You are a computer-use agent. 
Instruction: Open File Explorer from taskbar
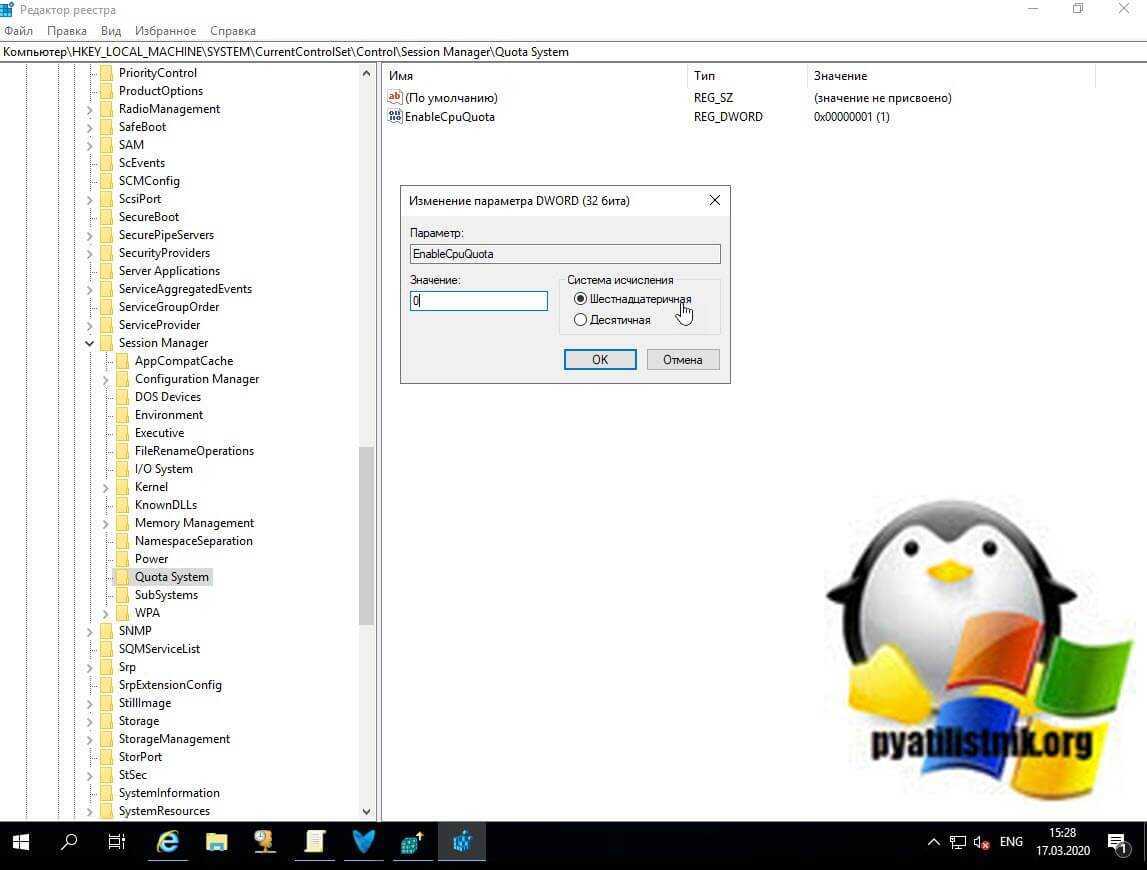tap(217, 842)
